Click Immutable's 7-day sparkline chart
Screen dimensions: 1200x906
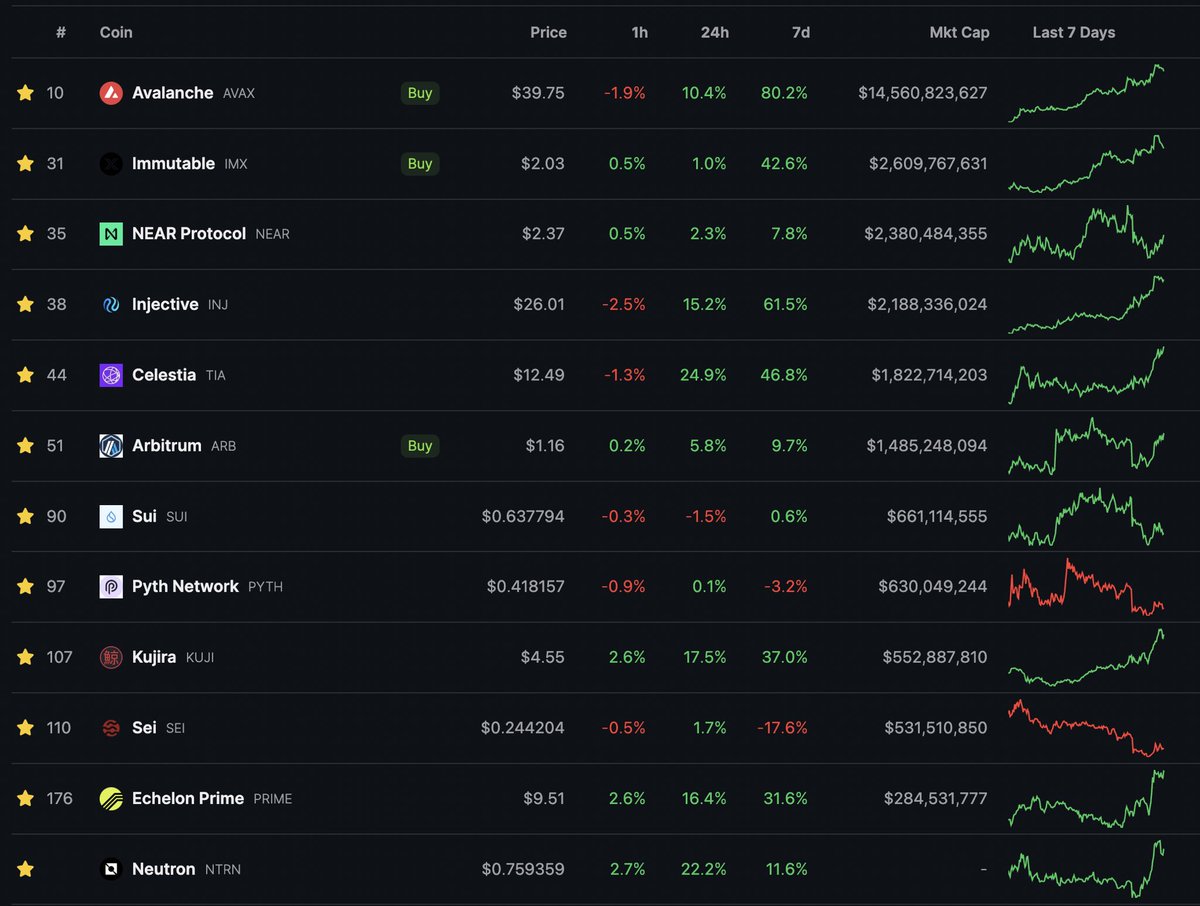tap(1100, 163)
